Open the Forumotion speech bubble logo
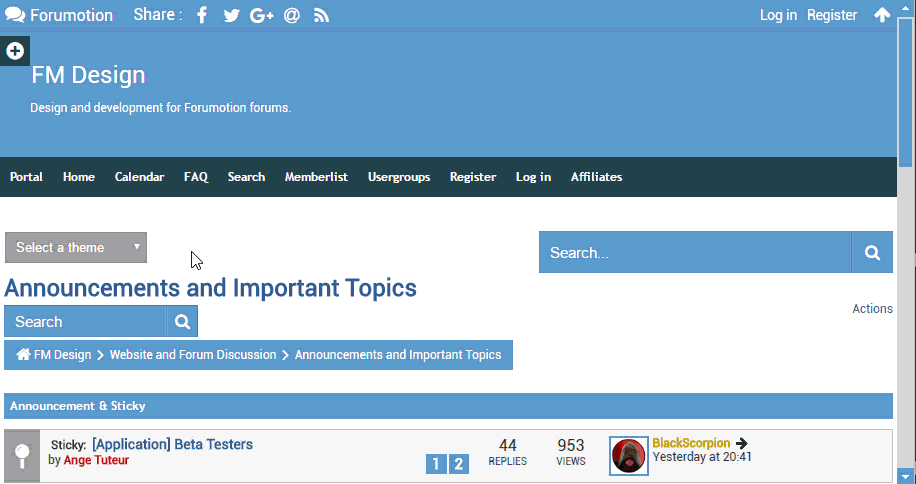 (15, 15)
